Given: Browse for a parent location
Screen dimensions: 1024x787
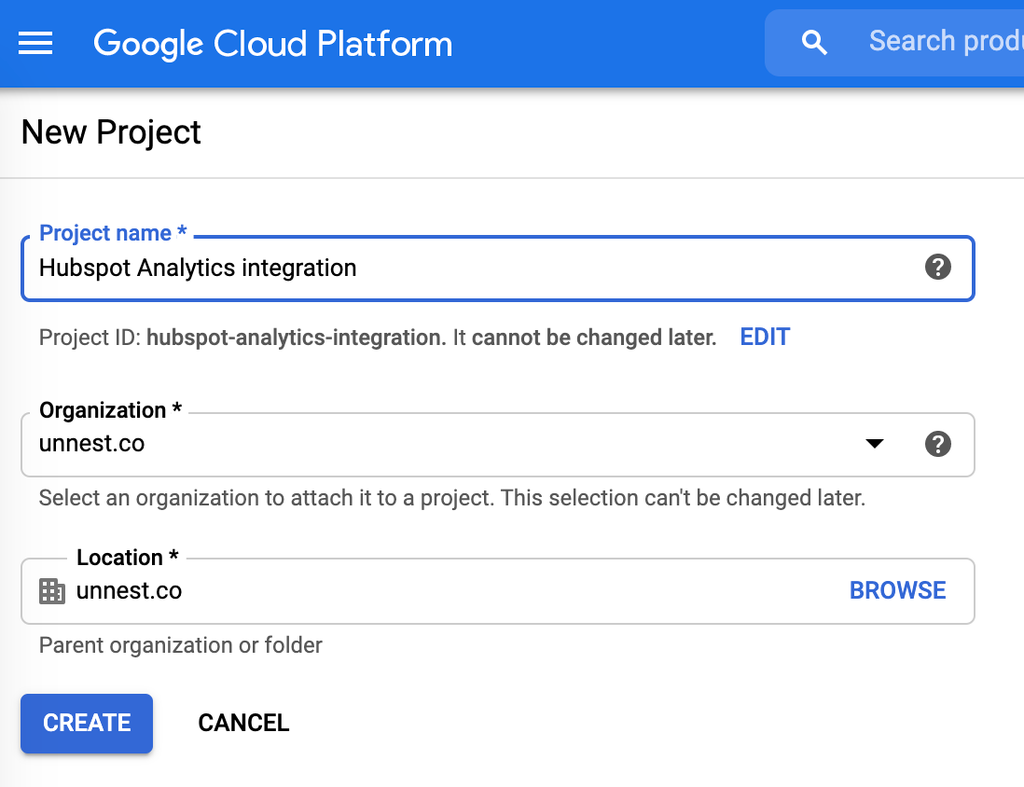Looking at the screenshot, I should click(897, 590).
